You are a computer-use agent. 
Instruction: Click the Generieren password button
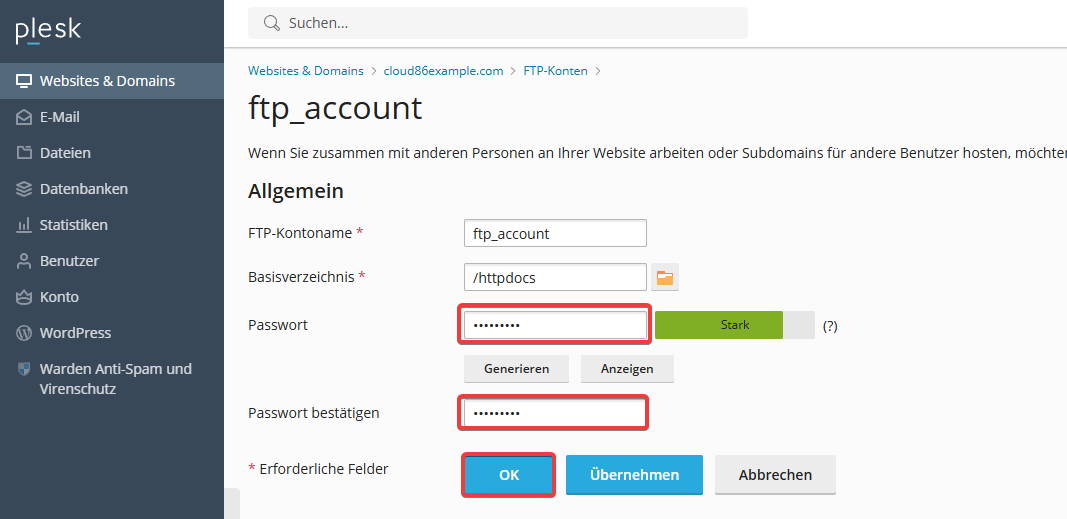[516, 369]
